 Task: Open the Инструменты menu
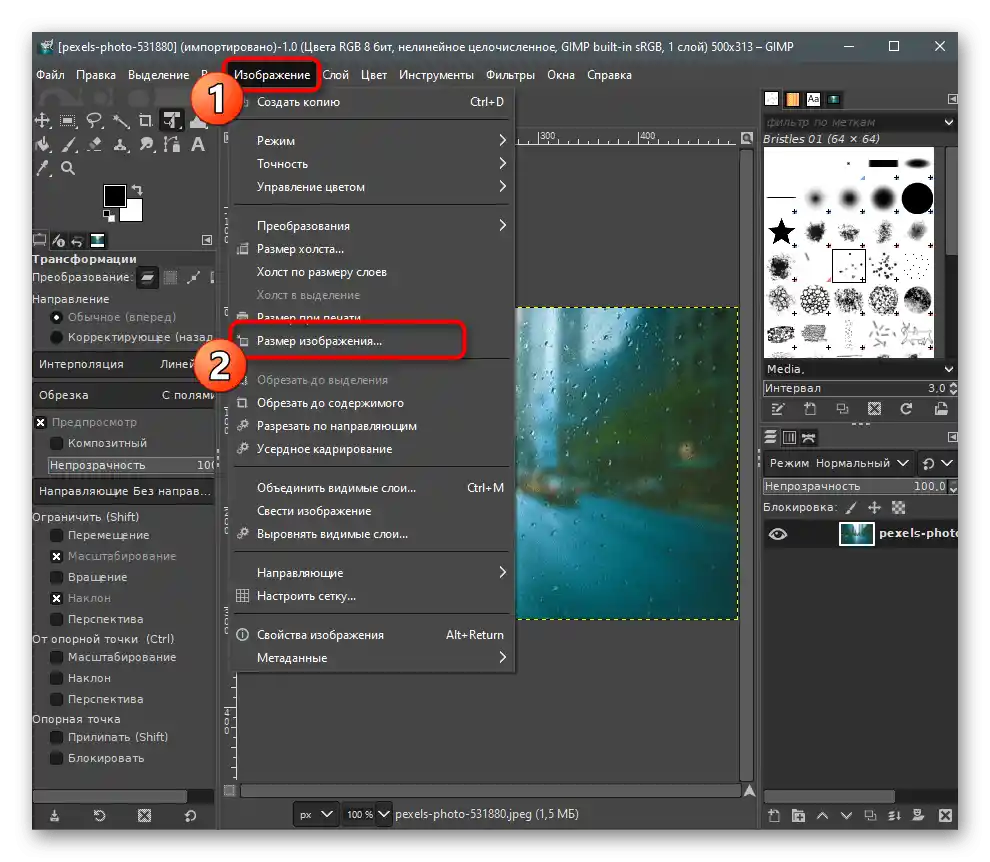coord(436,75)
